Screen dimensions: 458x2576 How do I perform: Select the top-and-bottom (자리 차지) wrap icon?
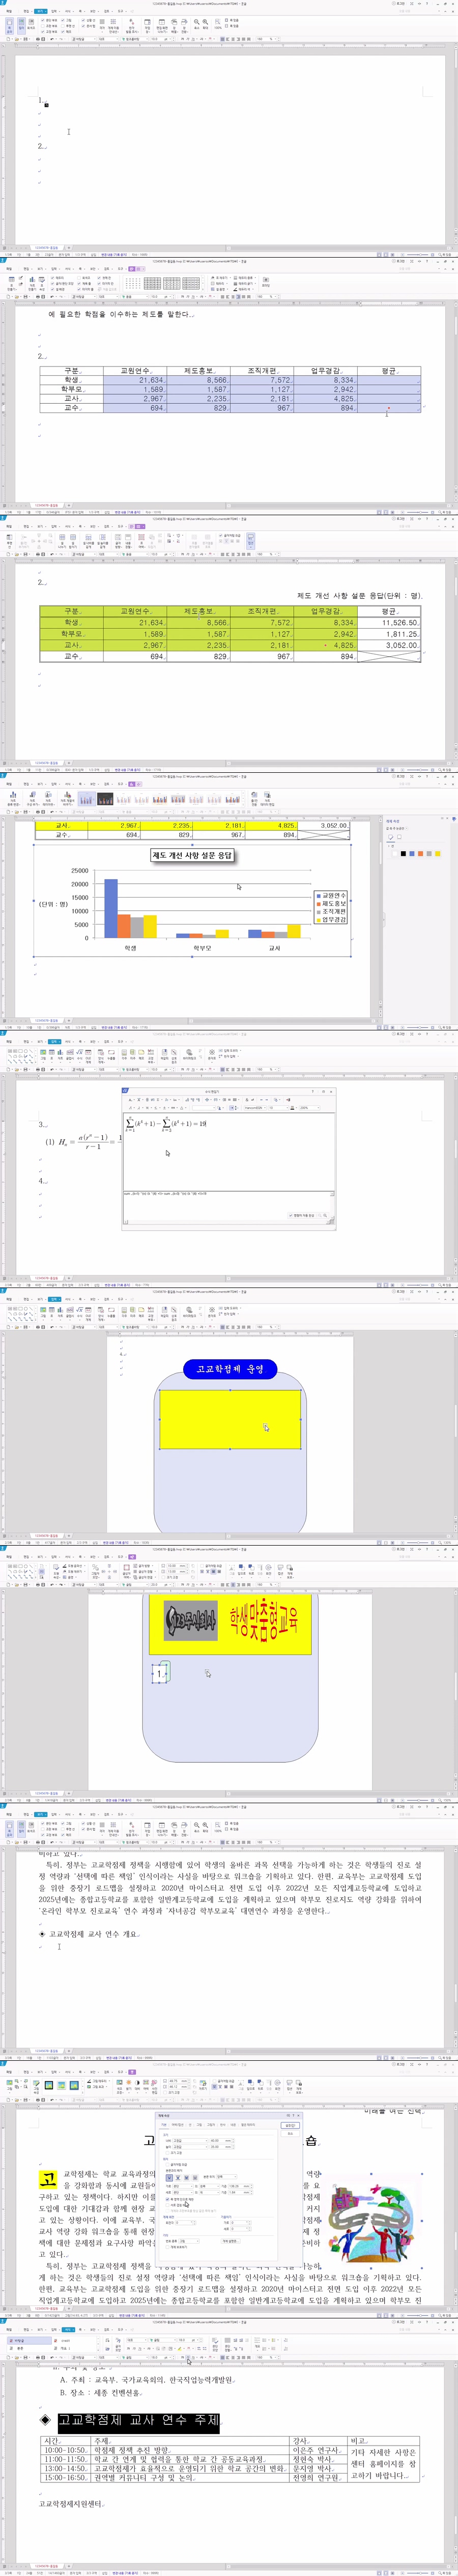click(178, 2177)
